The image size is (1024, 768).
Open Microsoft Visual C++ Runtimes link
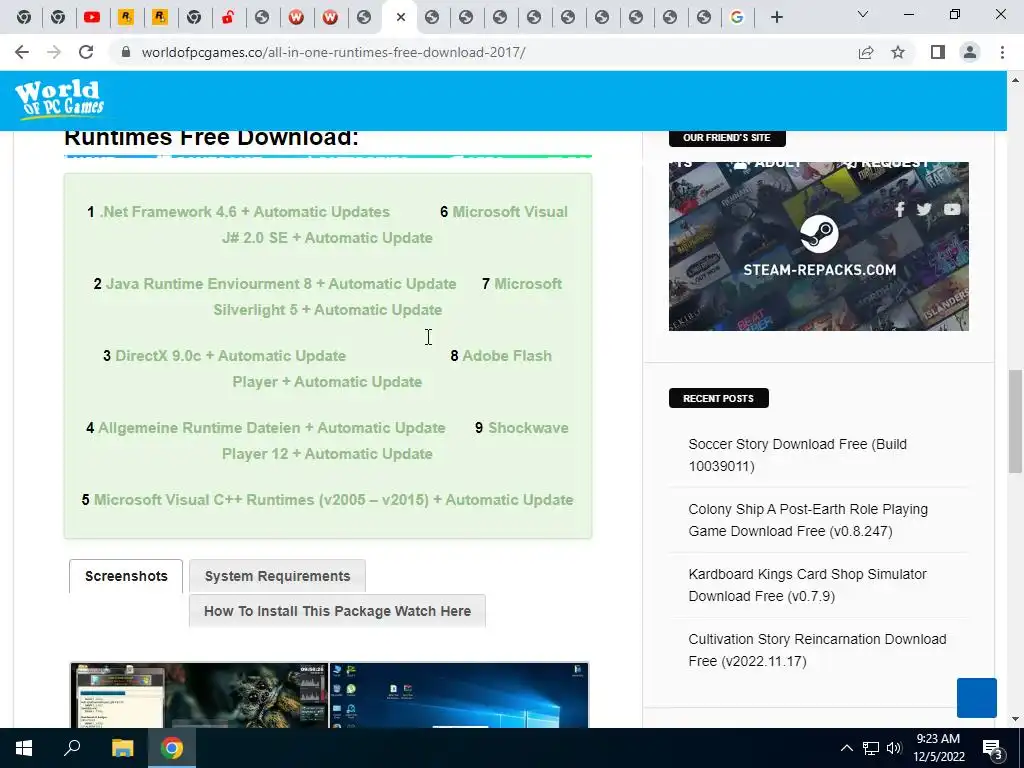pyautogui.click(x=334, y=500)
